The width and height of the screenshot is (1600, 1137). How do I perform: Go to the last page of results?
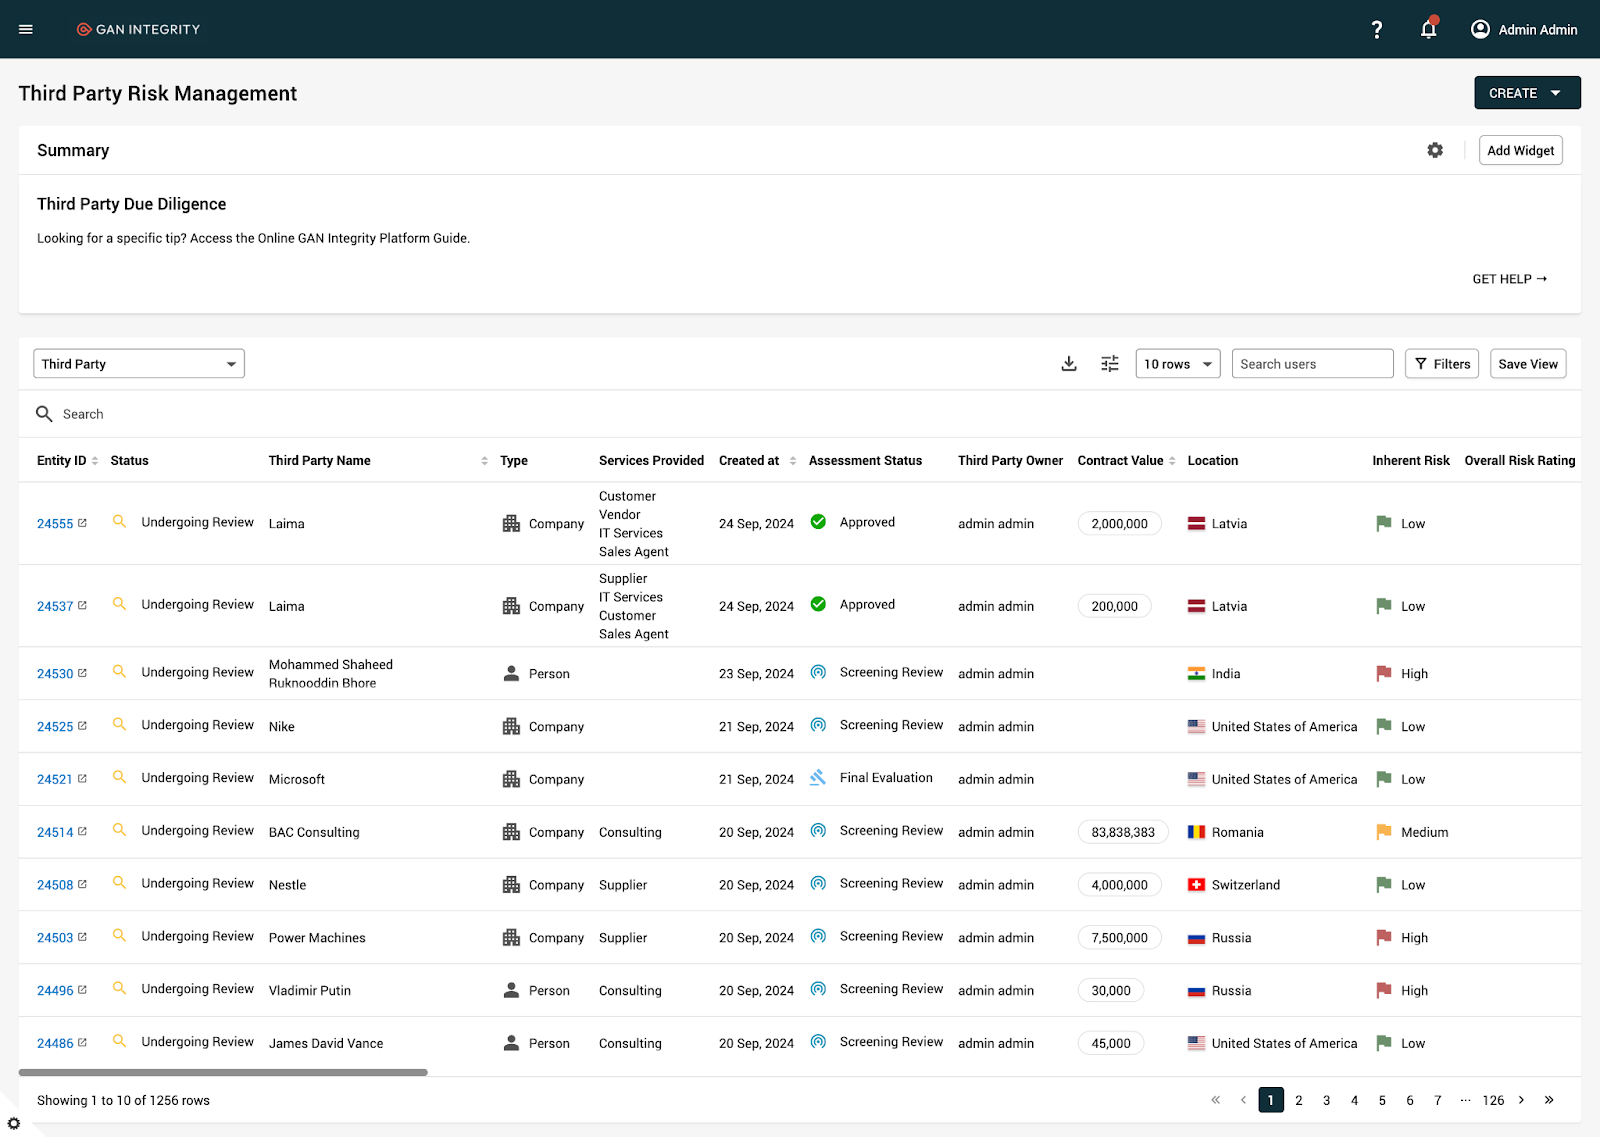(1549, 1100)
